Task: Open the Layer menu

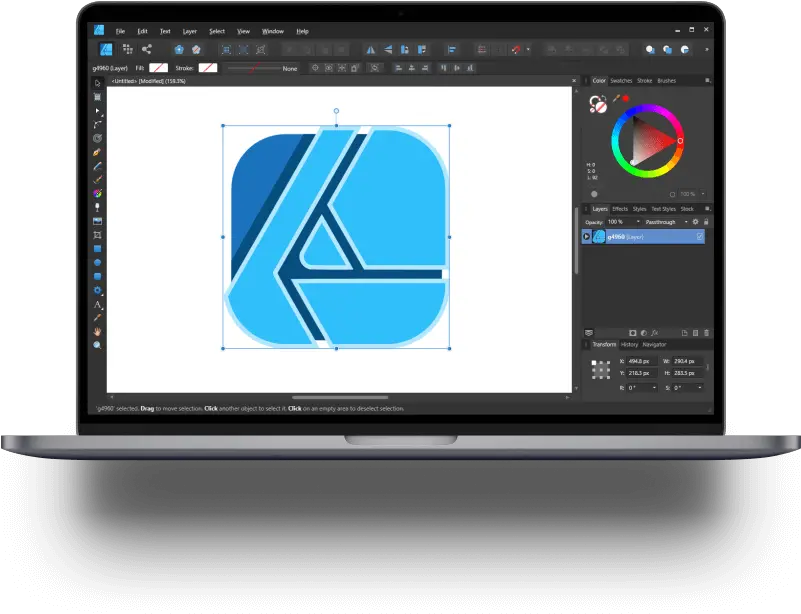Action: tap(189, 30)
